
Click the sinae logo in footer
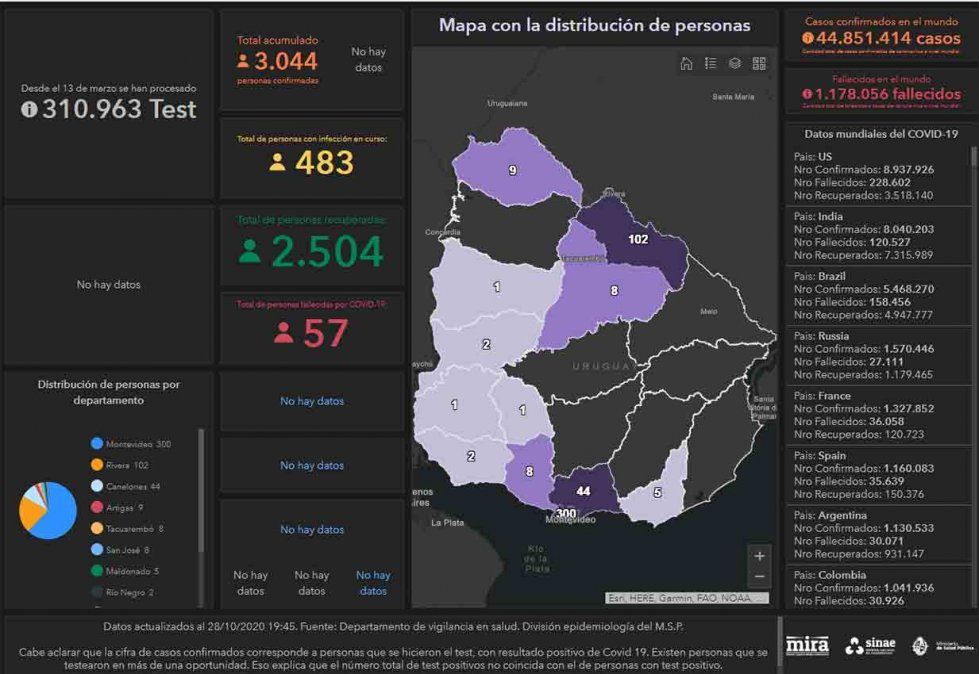870,646
